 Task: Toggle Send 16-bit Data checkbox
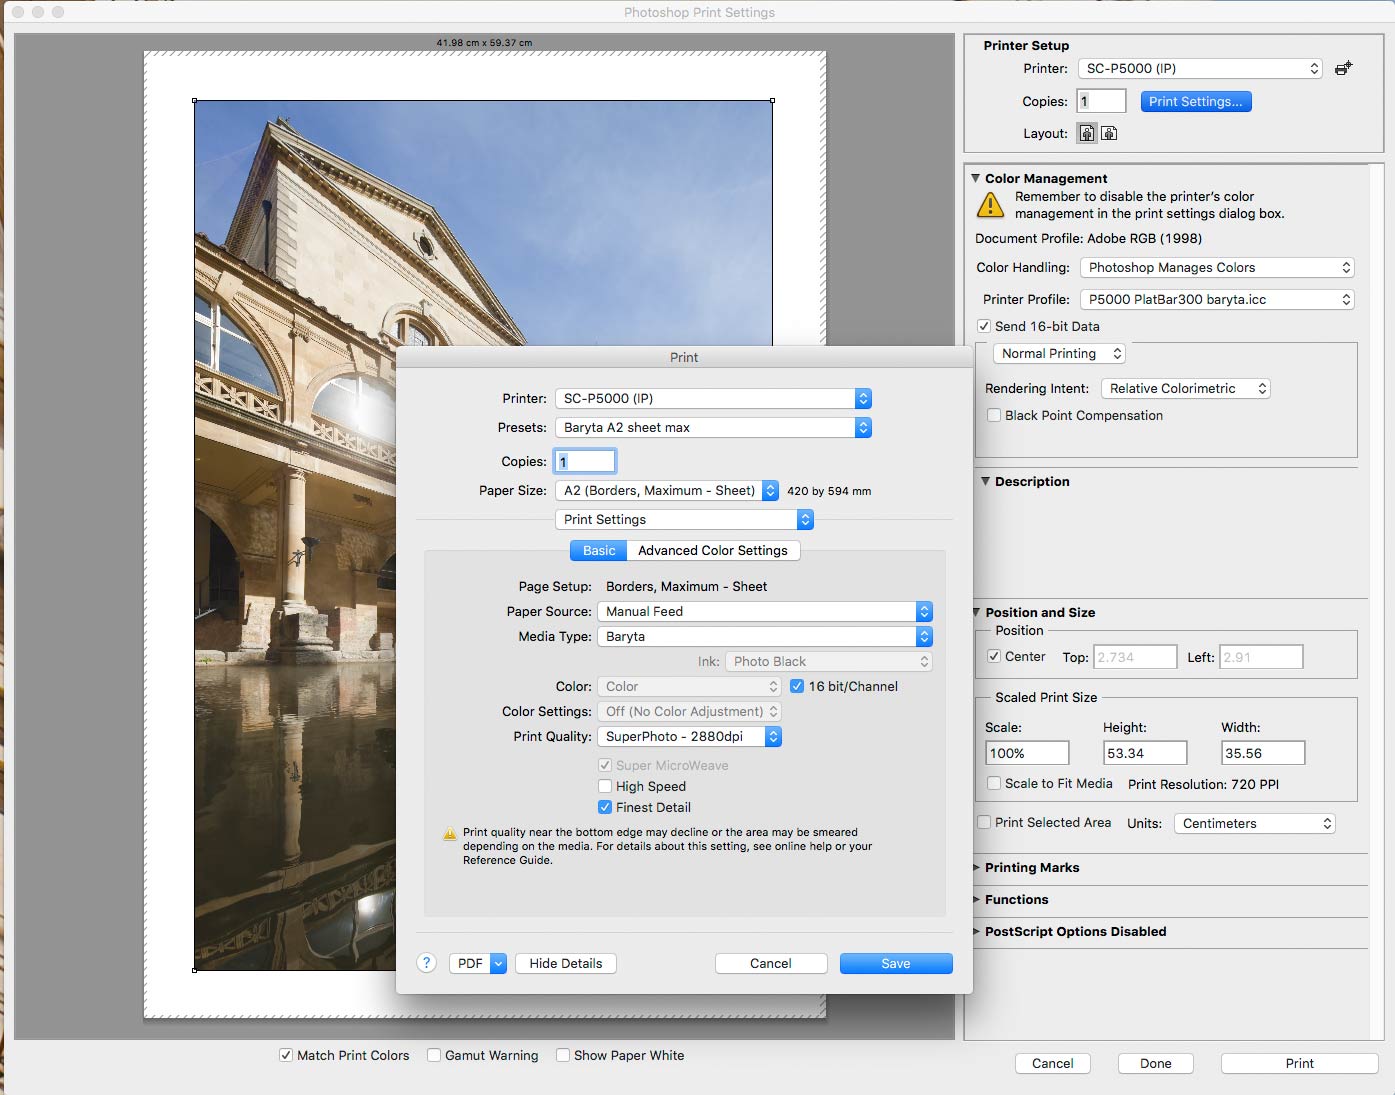pyautogui.click(x=984, y=326)
